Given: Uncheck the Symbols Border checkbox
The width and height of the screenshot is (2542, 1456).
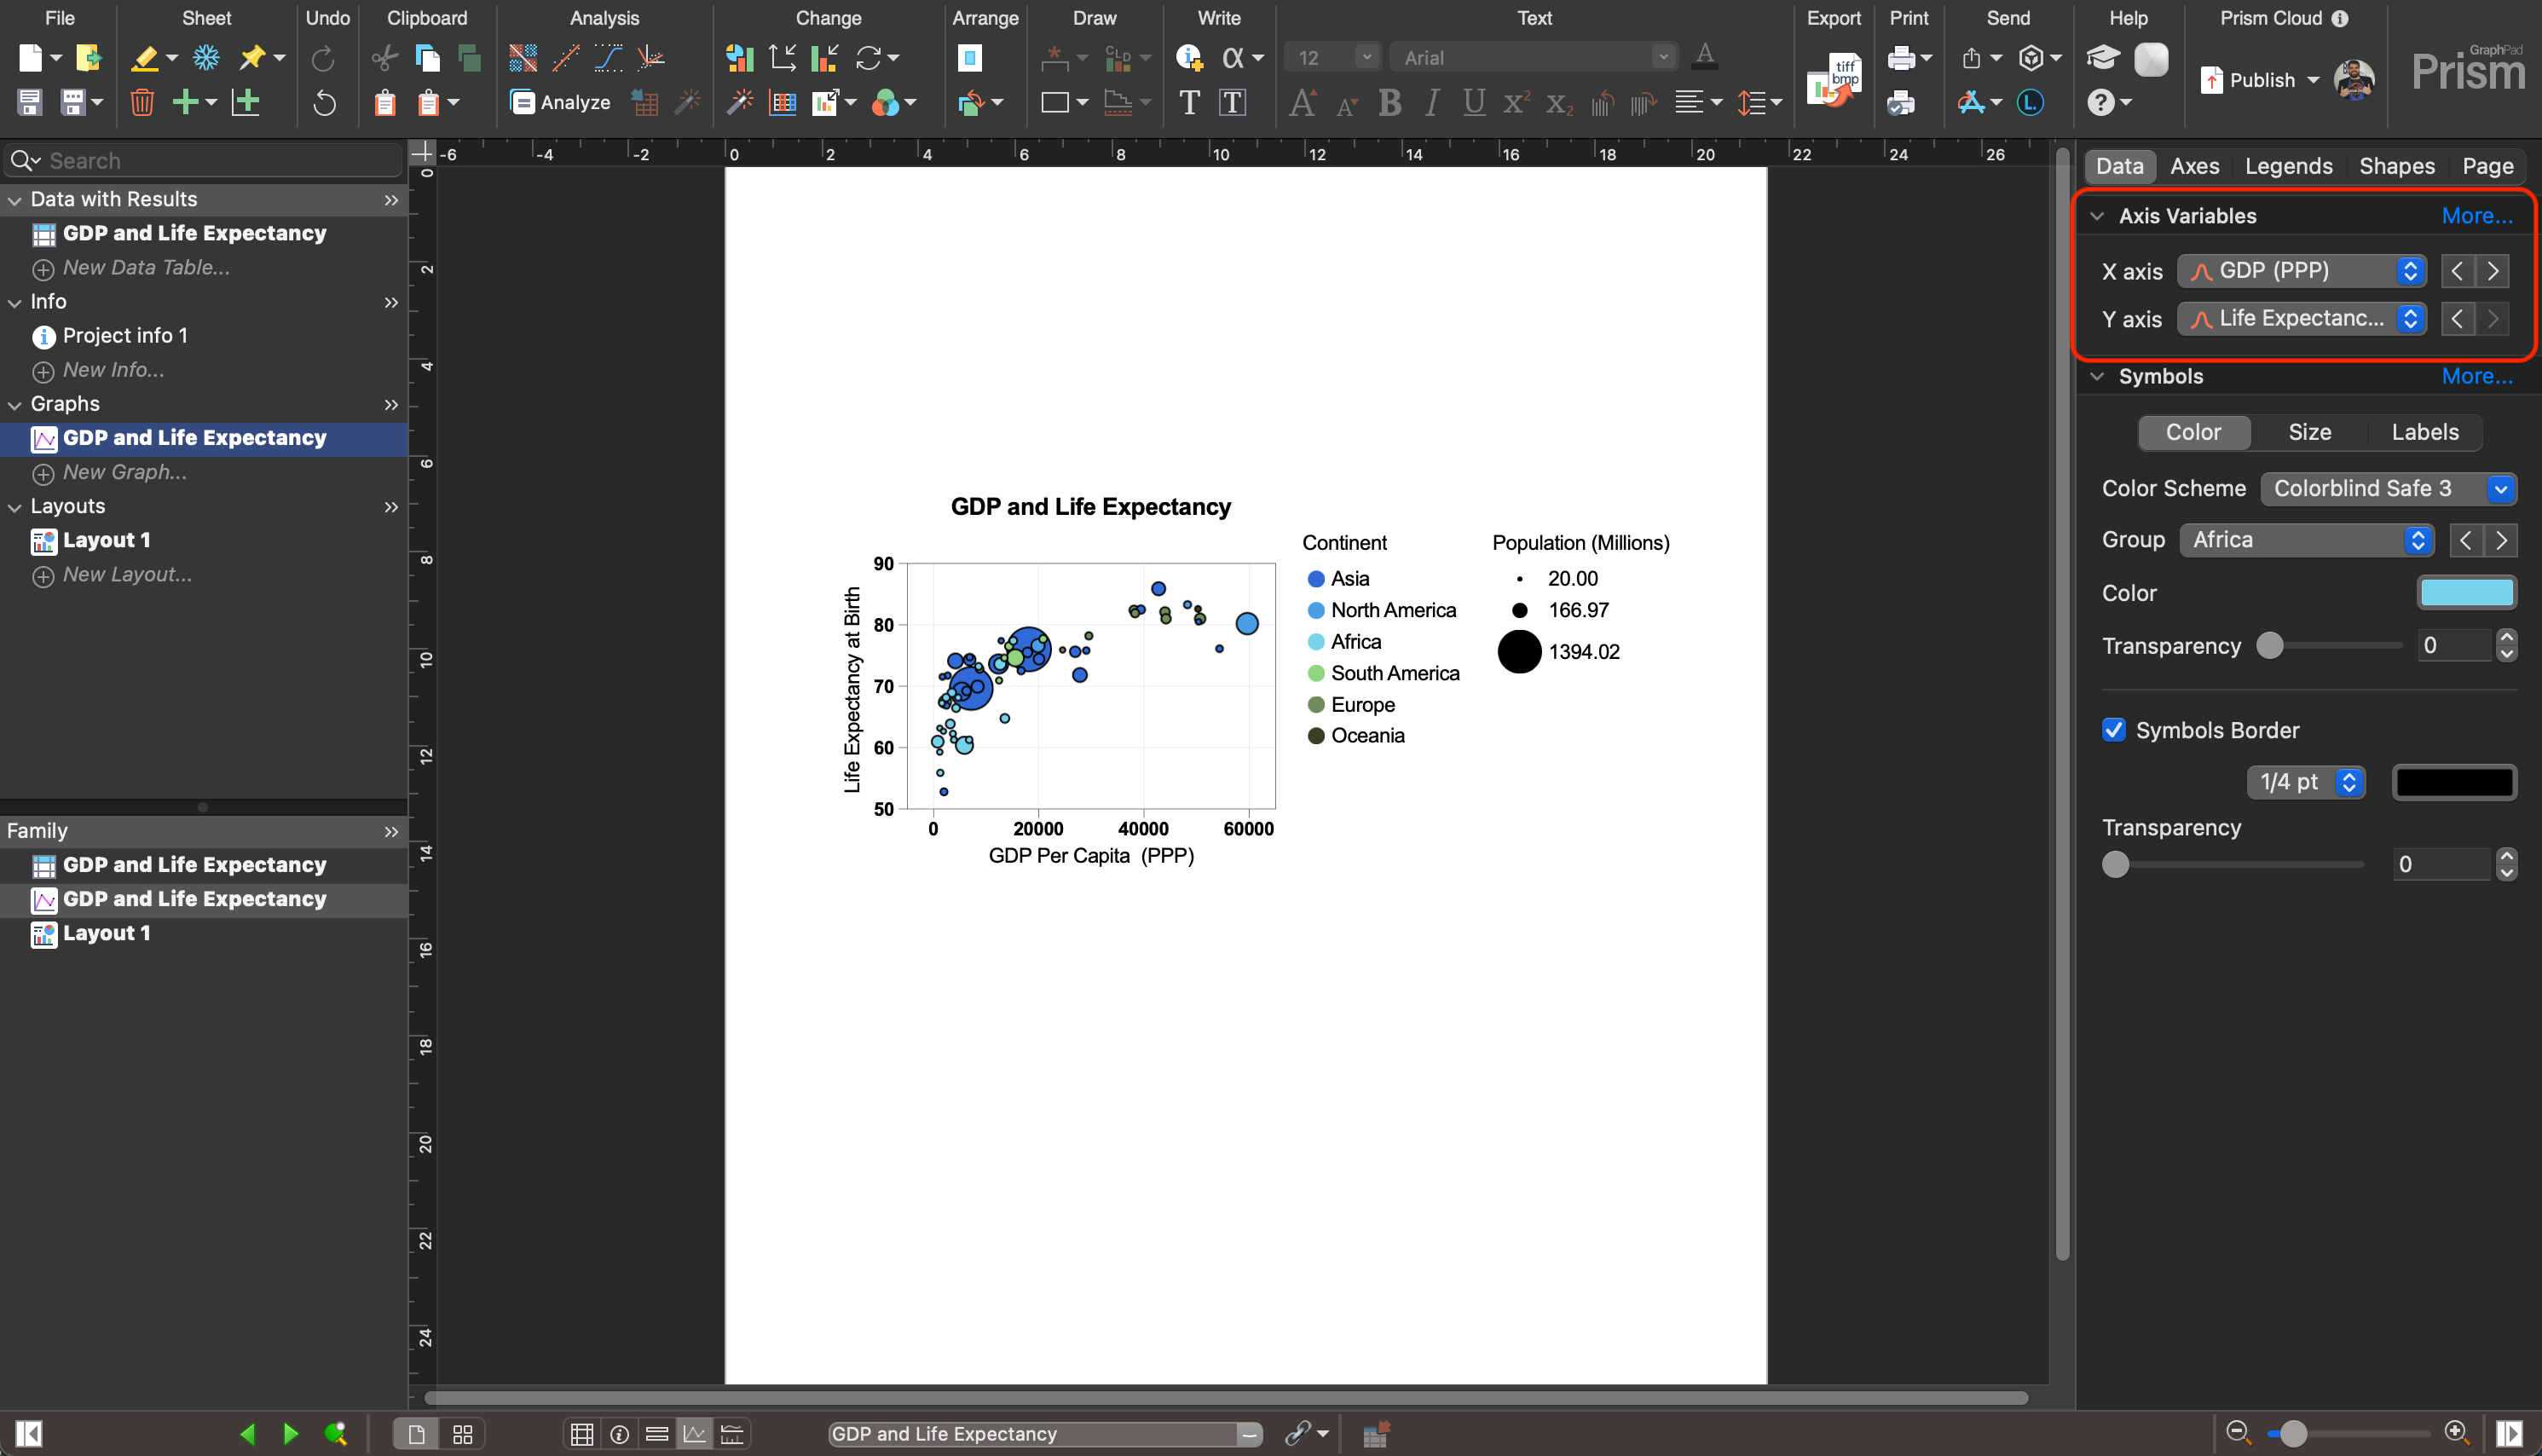Looking at the screenshot, I should click(x=2113, y=730).
